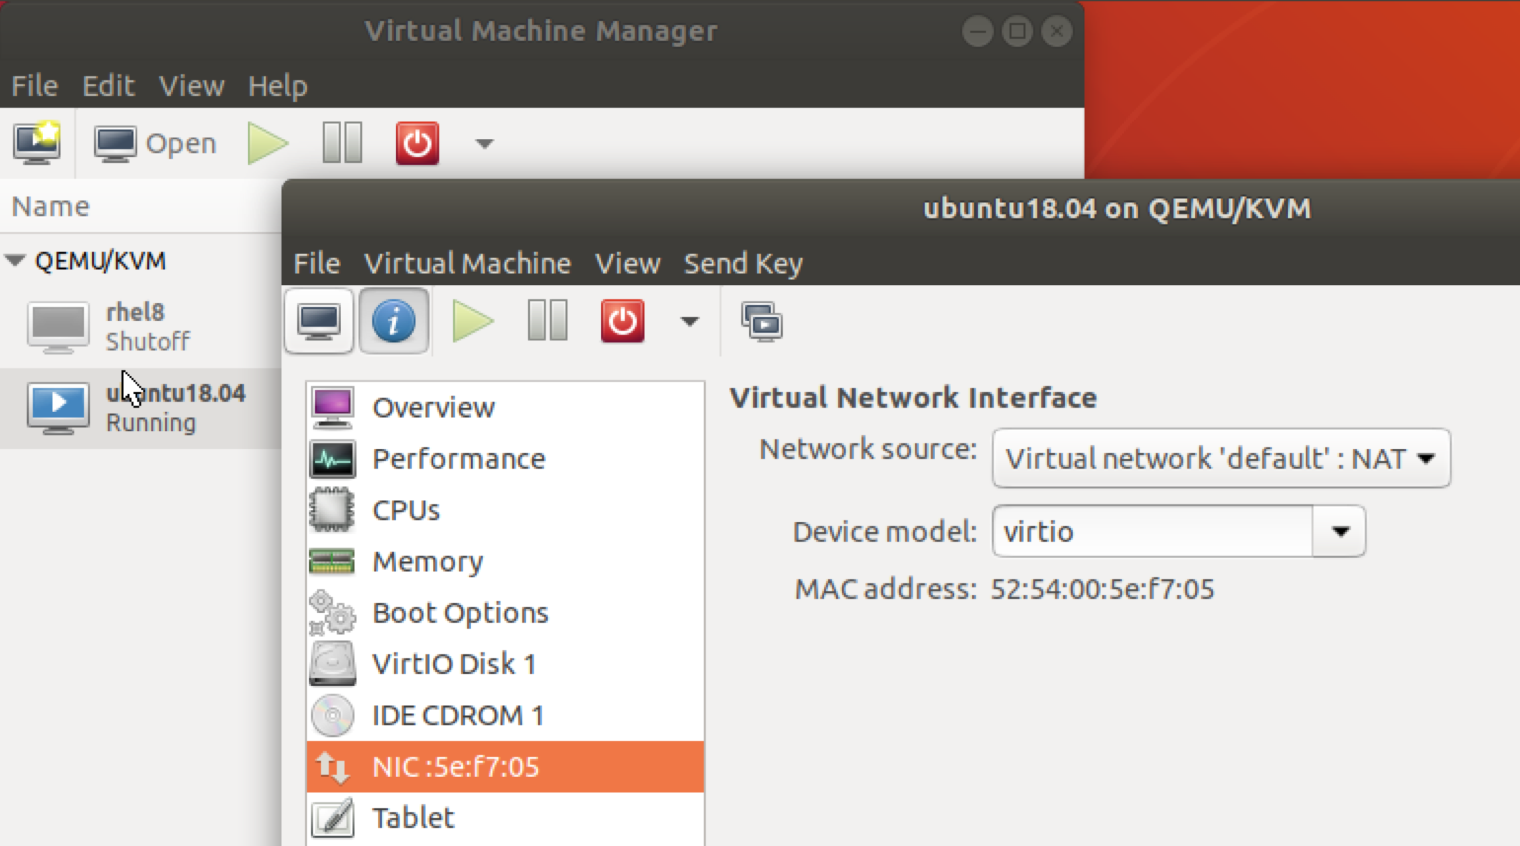Screen dimensions: 1520x846
Task: Open power options arrow in ubuntu18.04 toolbar
Action: click(689, 322)
